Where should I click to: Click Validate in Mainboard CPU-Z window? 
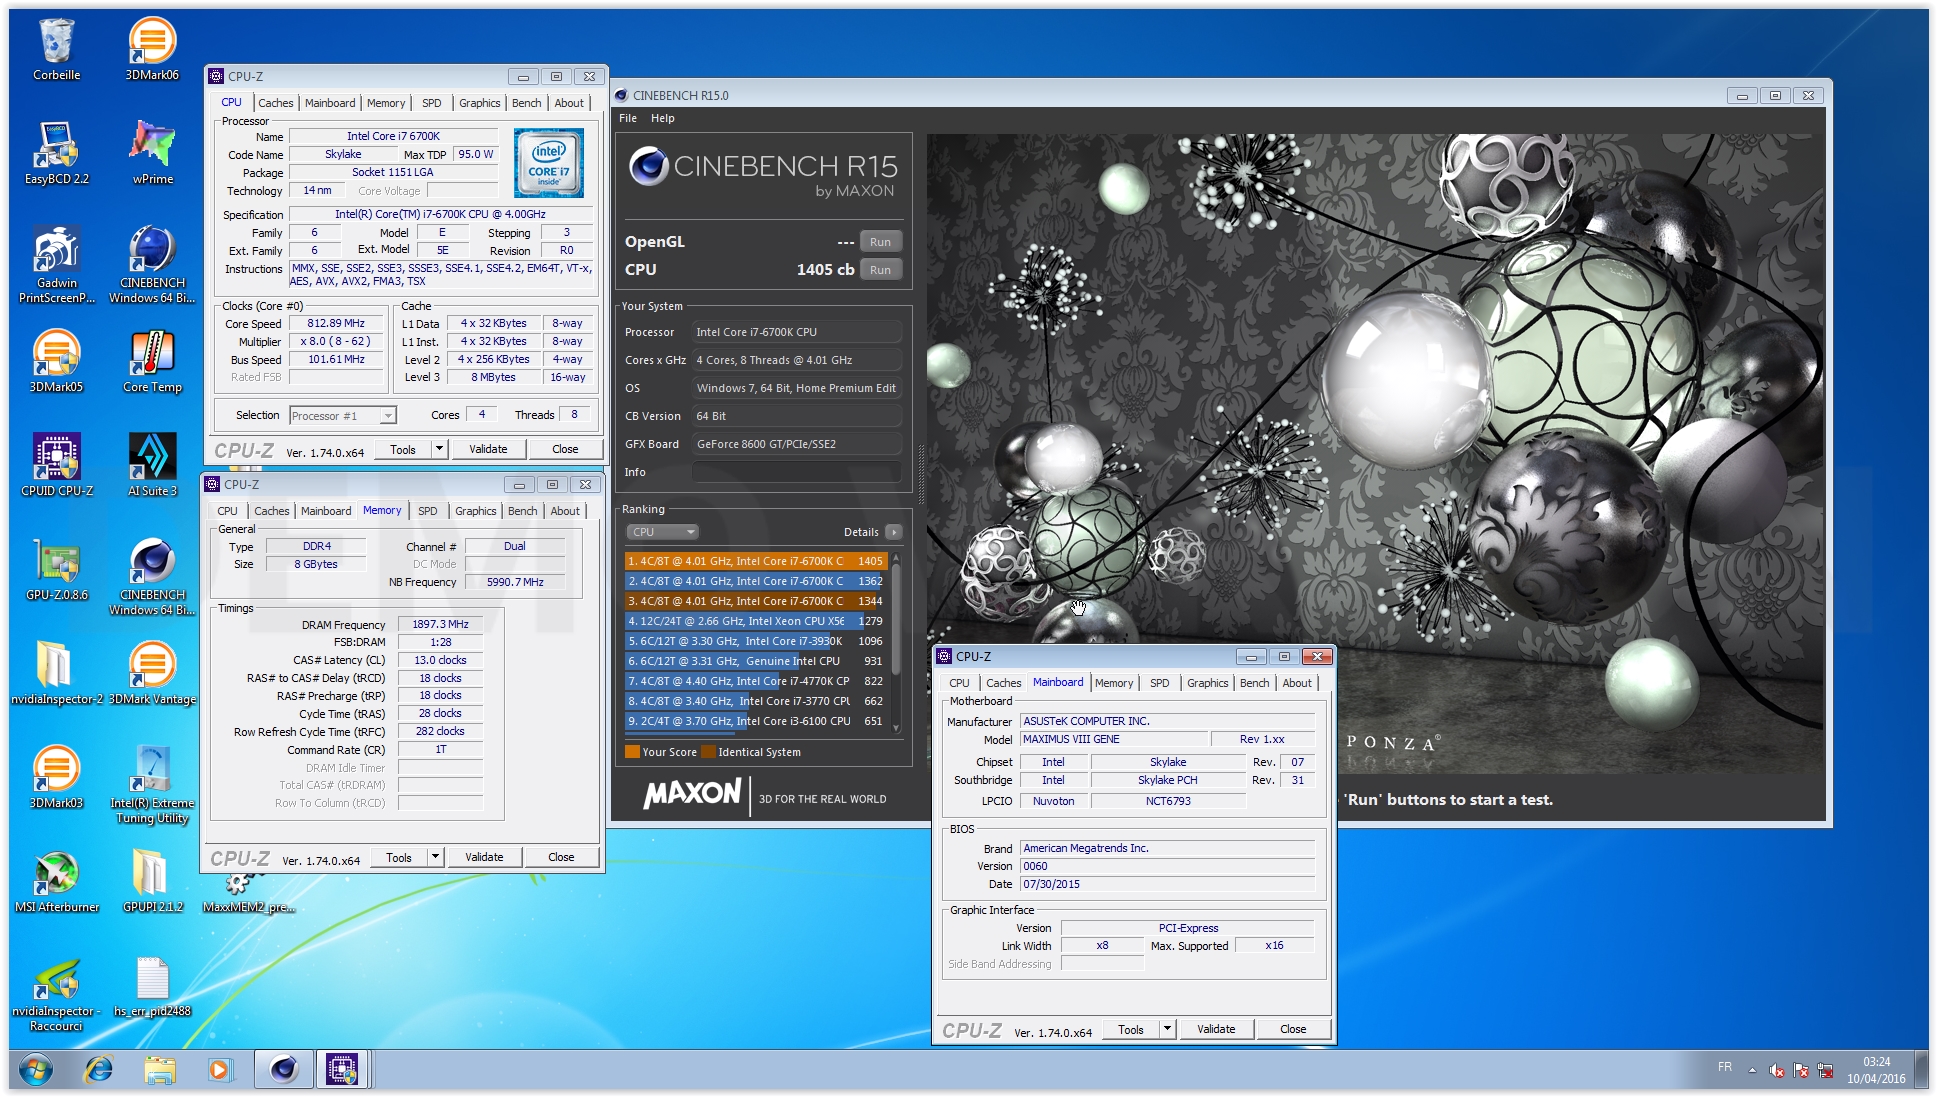click(1216, 1029)
